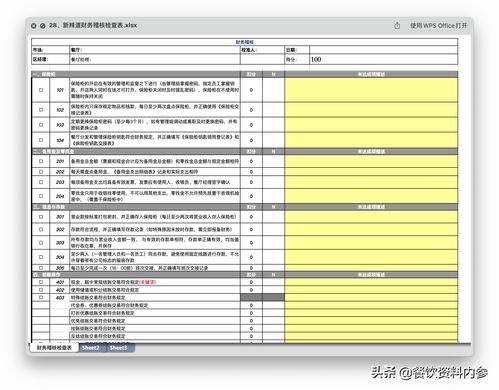Select the 餐厅经理 field cell

tap(155, 59)
